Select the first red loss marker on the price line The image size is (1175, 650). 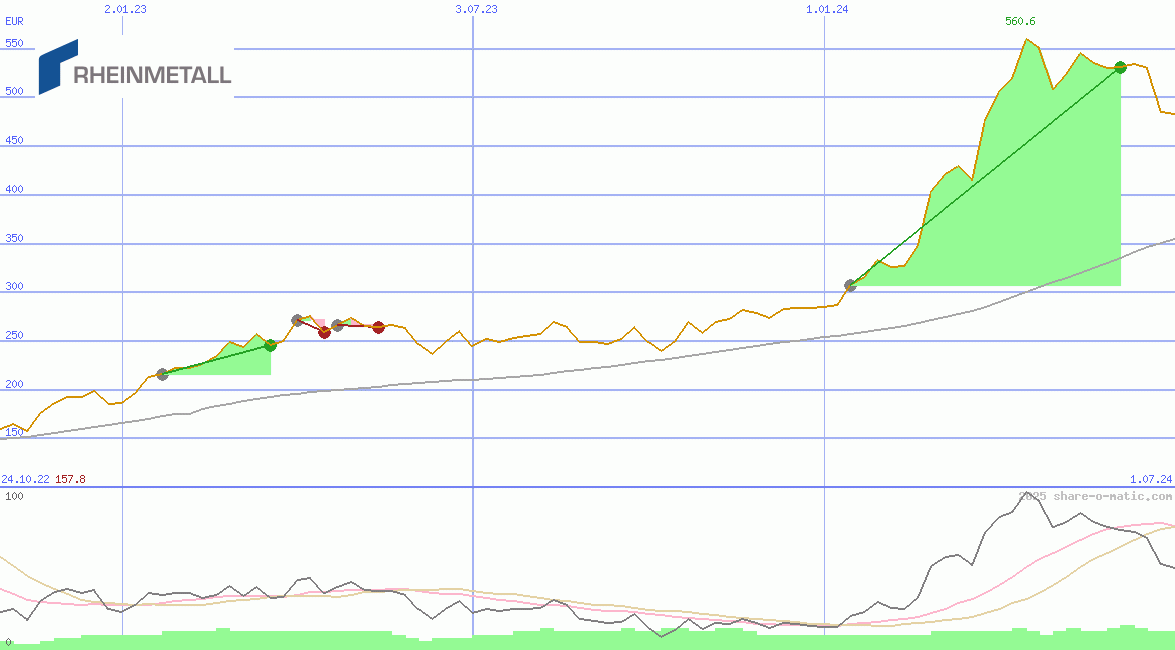324,332
